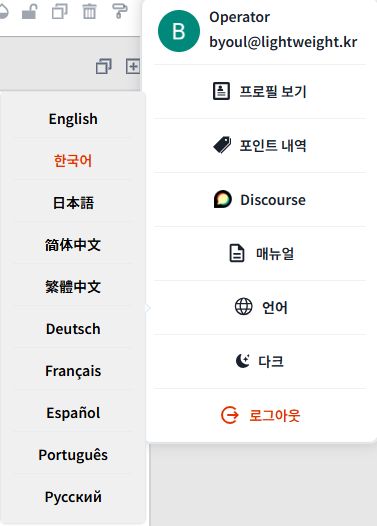
Task: Select 한국어 language option
Action: 73,161
